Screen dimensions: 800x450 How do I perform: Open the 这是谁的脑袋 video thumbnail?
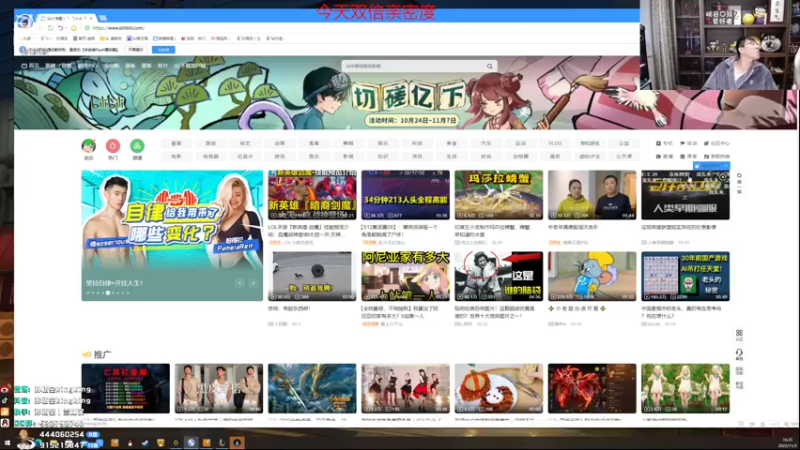499,276
